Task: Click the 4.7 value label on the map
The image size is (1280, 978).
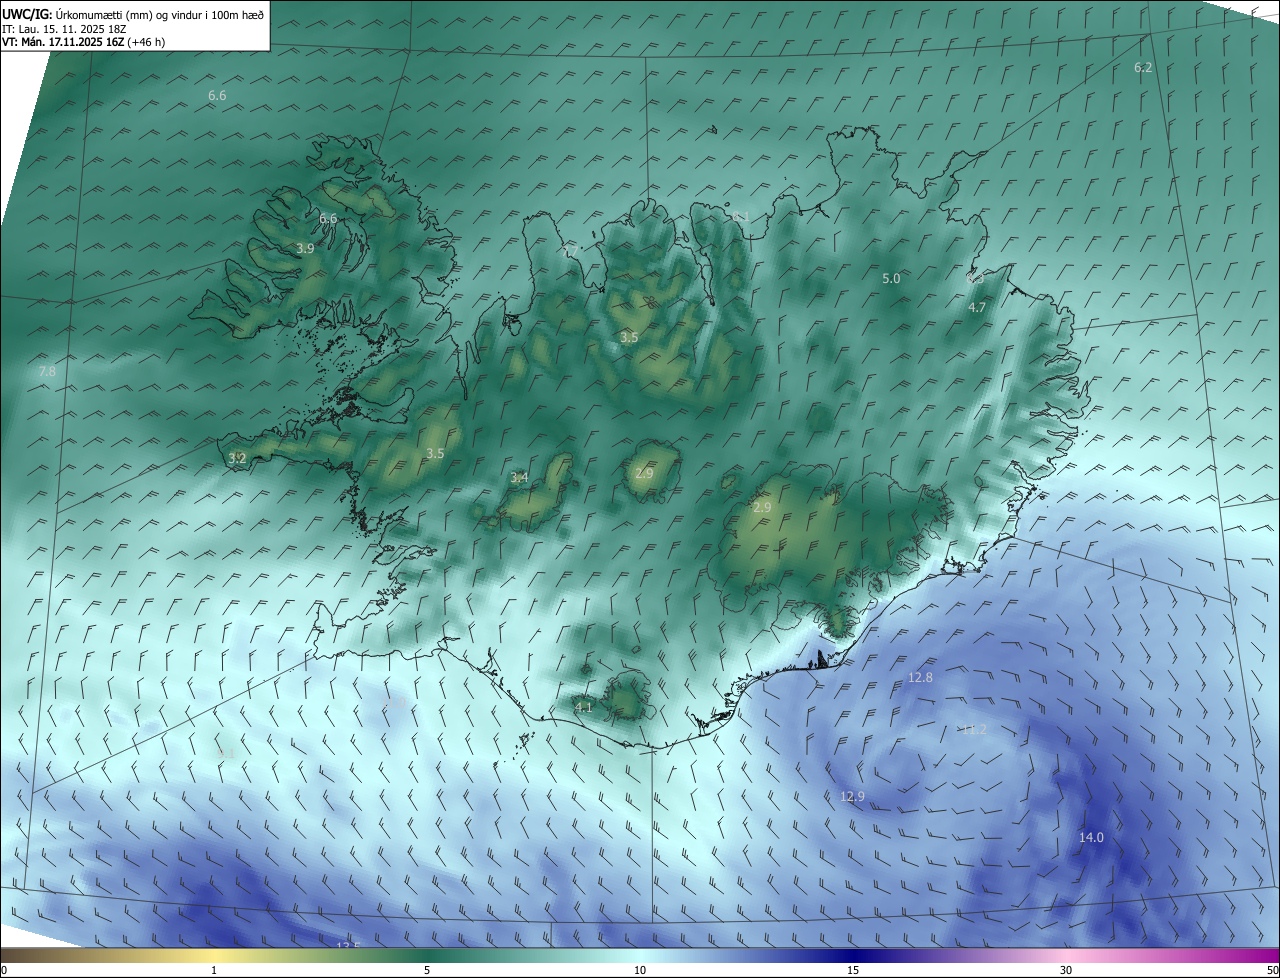Action: (977, 307)
